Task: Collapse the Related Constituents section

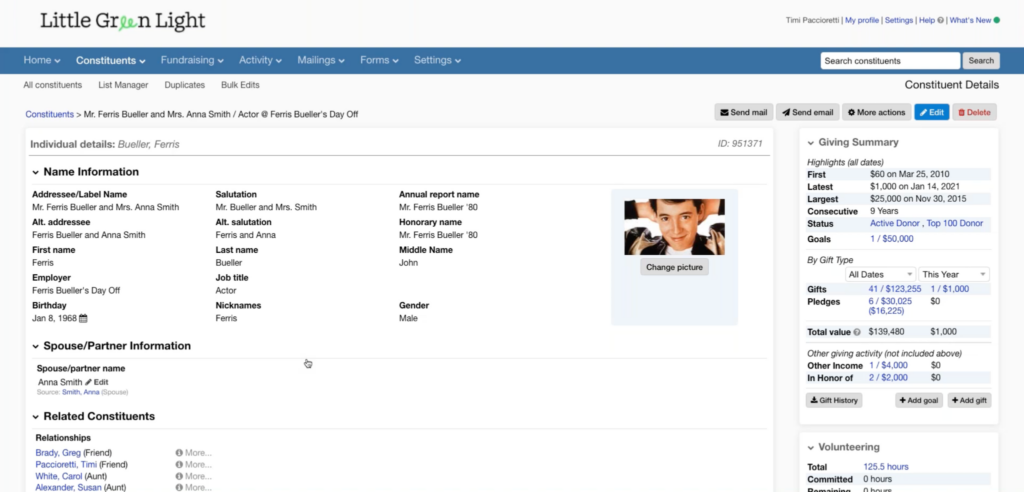Action: pos(35,417)
